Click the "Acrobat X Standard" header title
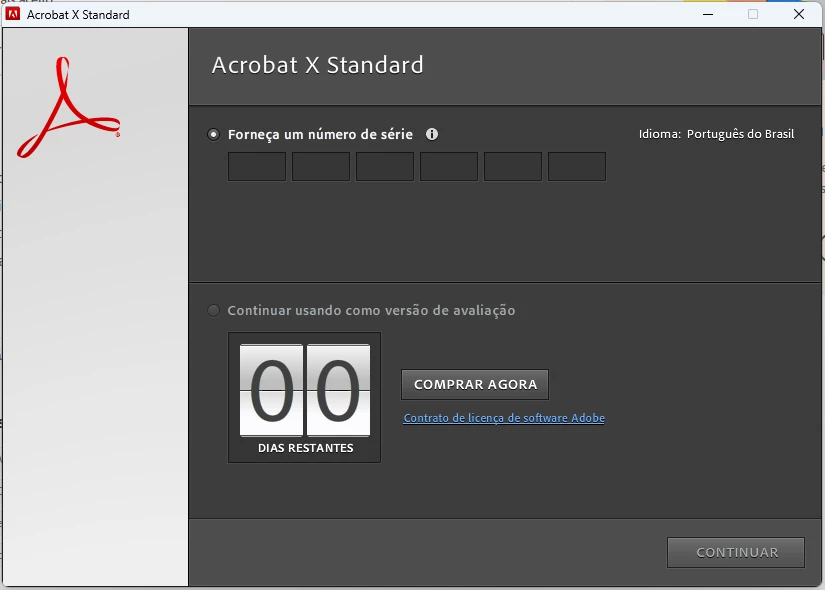Image resolution: width=825 pixels, height=590 pixels. (x=317, y=65)
